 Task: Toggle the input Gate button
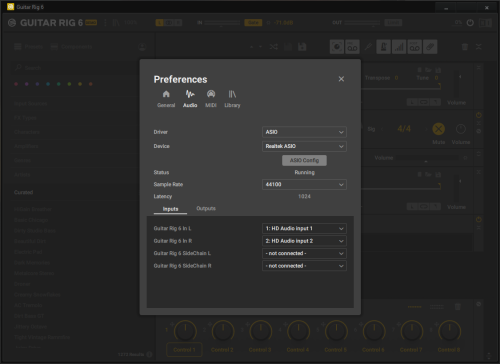pyautogui.click(x=253, y=23)
